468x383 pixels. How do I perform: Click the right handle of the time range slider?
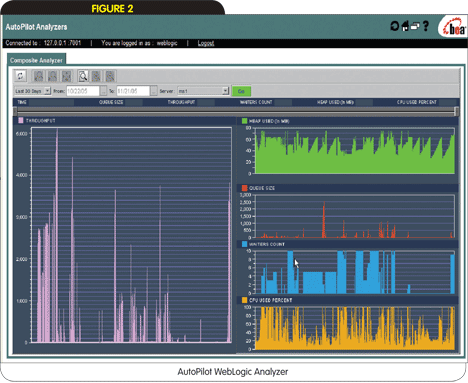[456, 111]
